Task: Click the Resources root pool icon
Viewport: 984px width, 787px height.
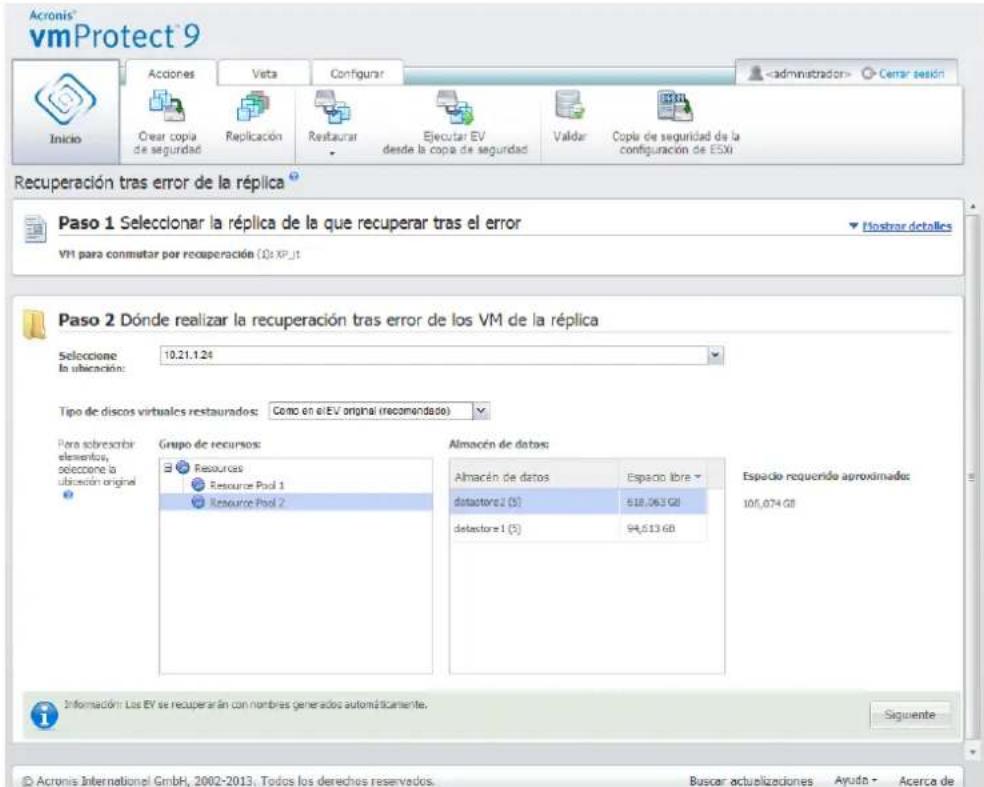Action: click(x=183, y=468)
